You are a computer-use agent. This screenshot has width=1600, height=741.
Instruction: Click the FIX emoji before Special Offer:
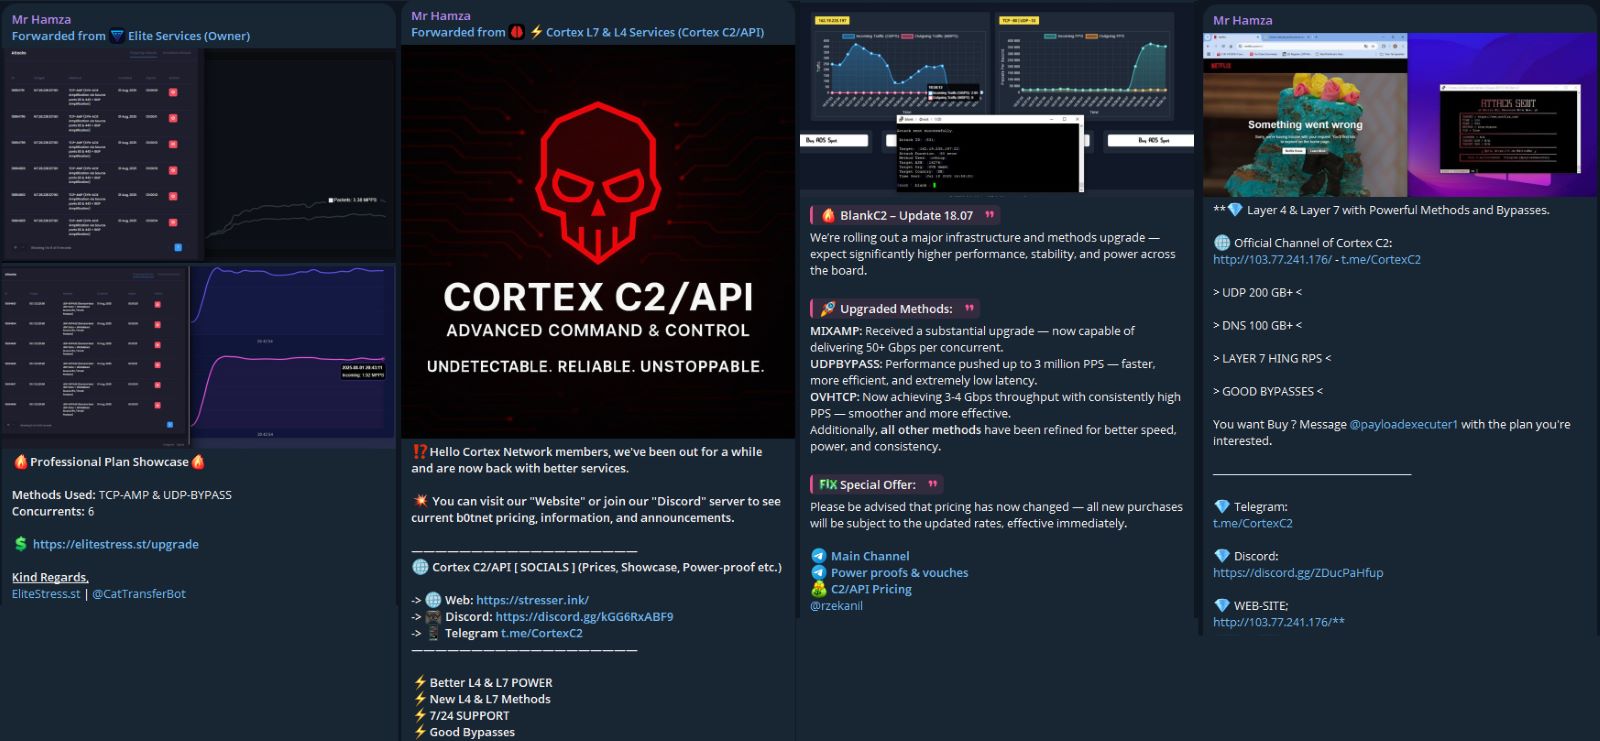coord(828,484)
